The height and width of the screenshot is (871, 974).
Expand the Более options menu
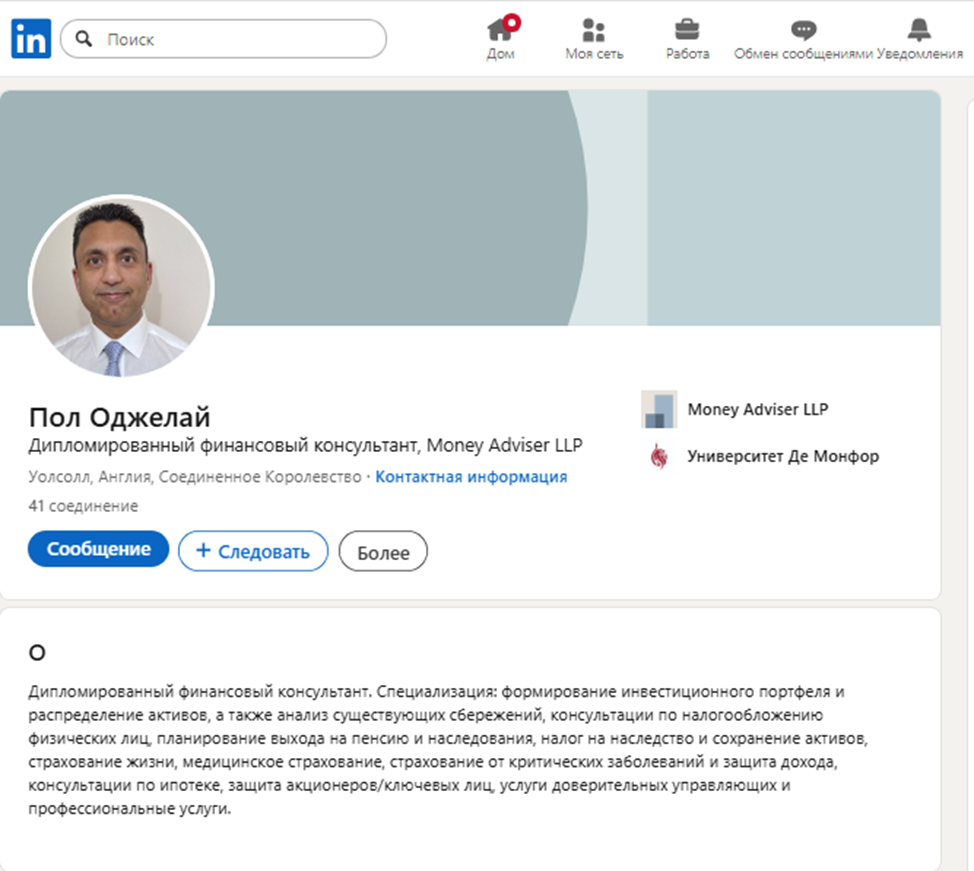382,551
